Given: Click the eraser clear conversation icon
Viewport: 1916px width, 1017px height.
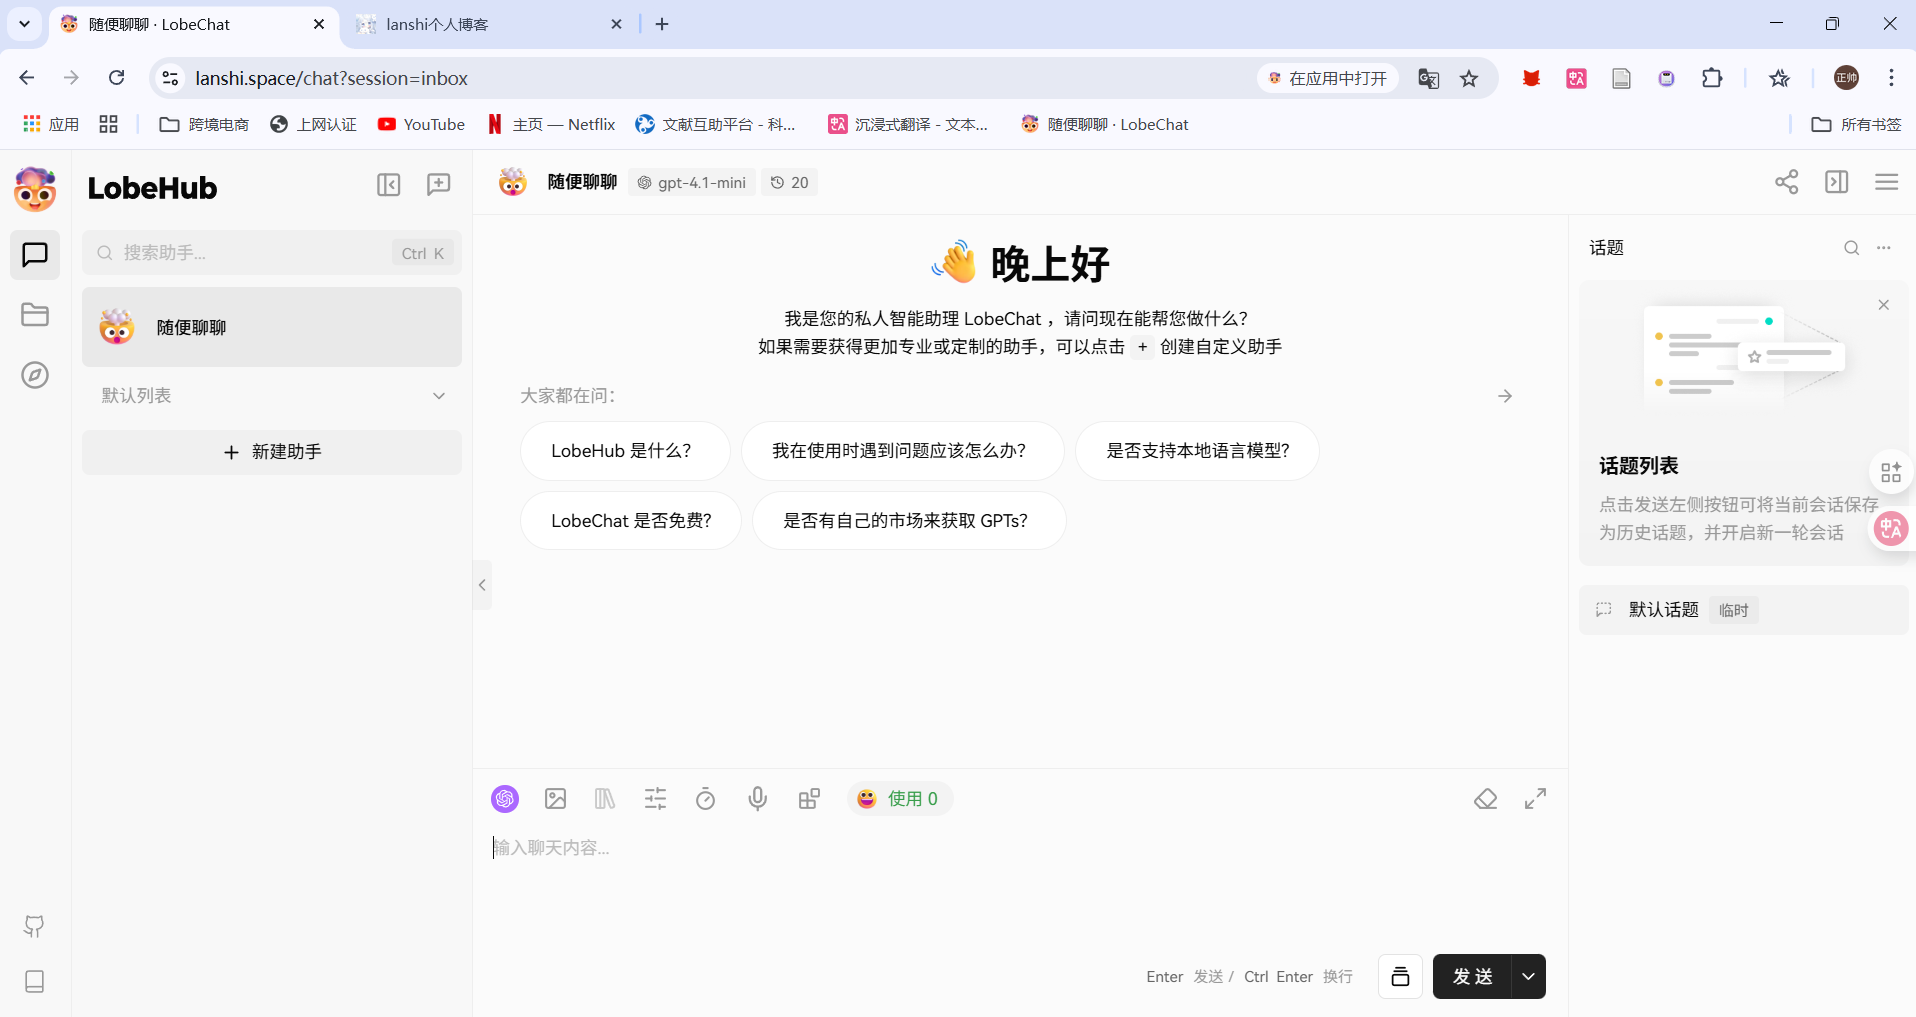Looking at the screenshot, I should [x=1485, y=798].
